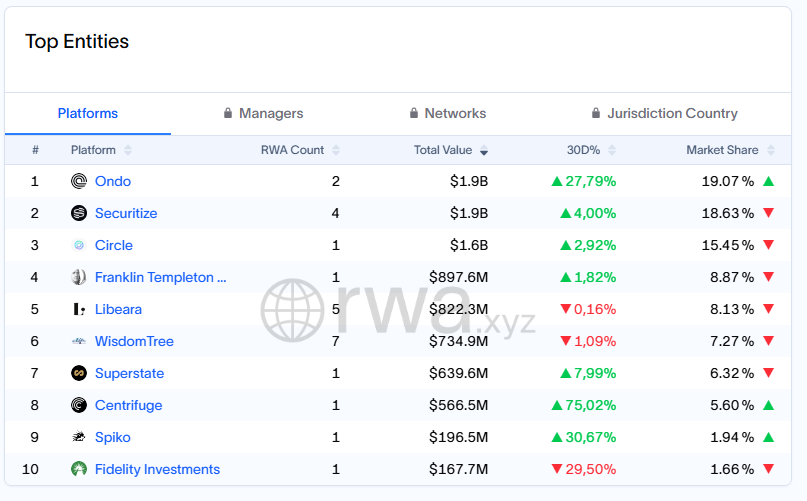Click the $1.6B total value cell
807x501 pixels.
tap(469, 245)
